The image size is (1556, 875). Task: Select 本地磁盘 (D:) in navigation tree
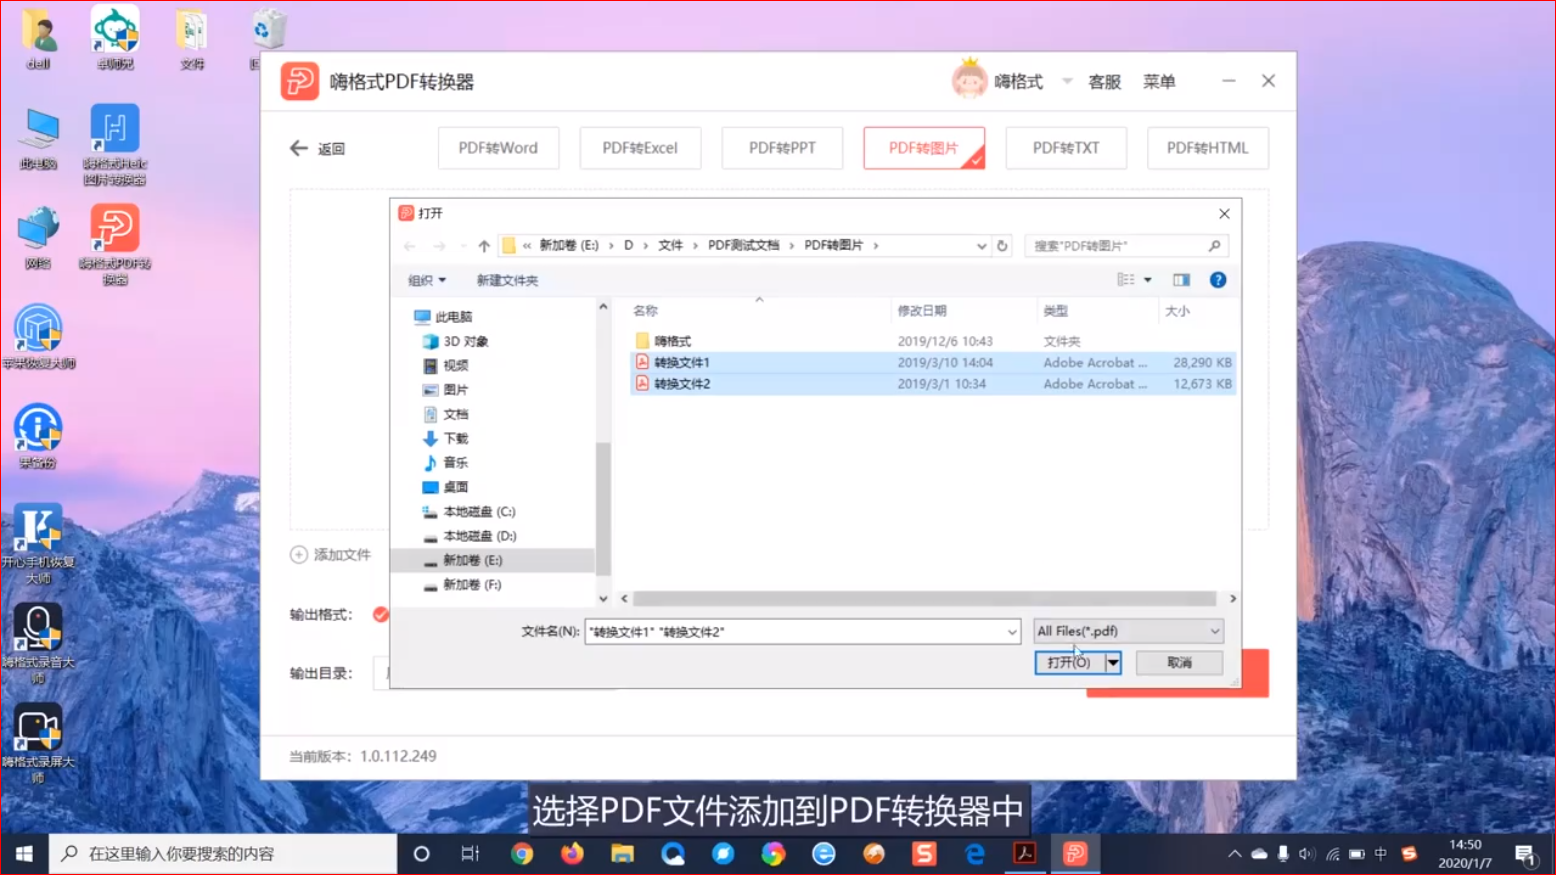469,536
